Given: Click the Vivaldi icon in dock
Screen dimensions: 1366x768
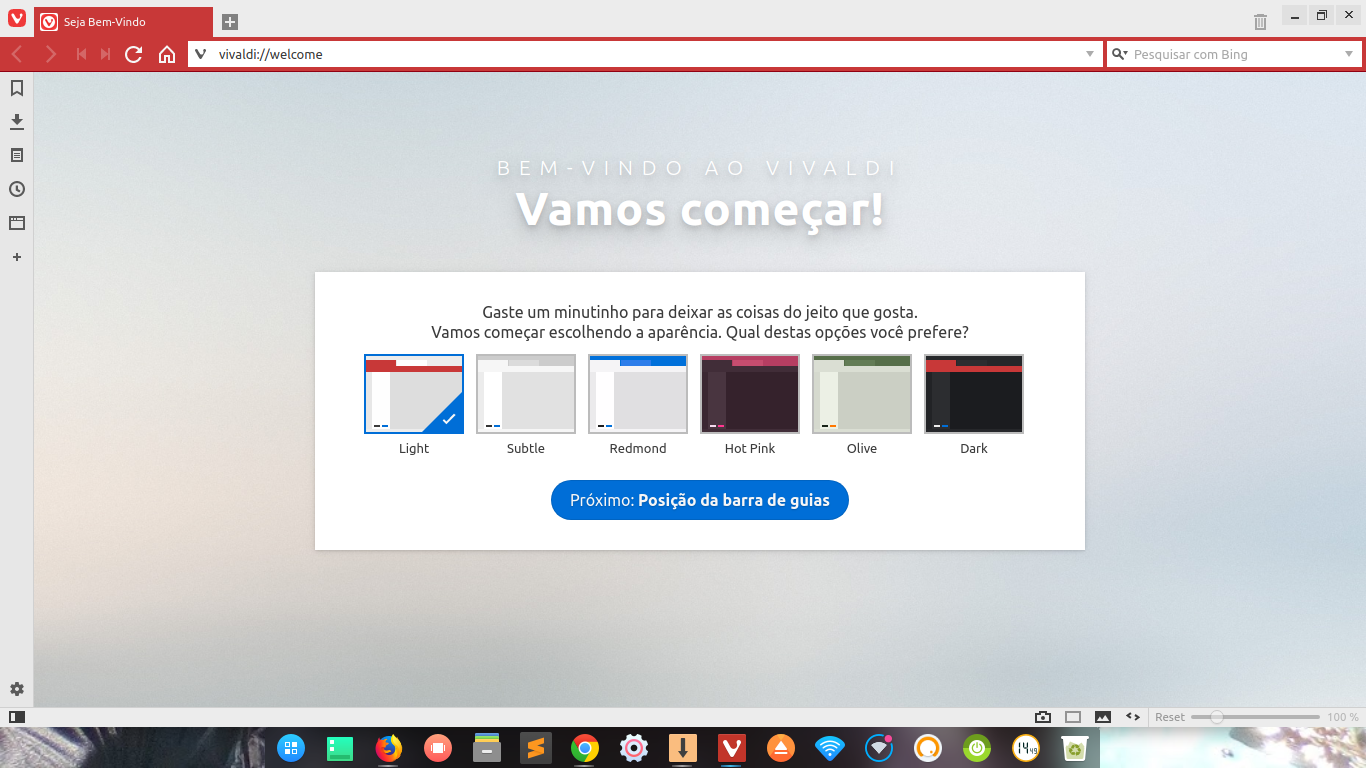Looking at the screenshot, I should [732, 748].
